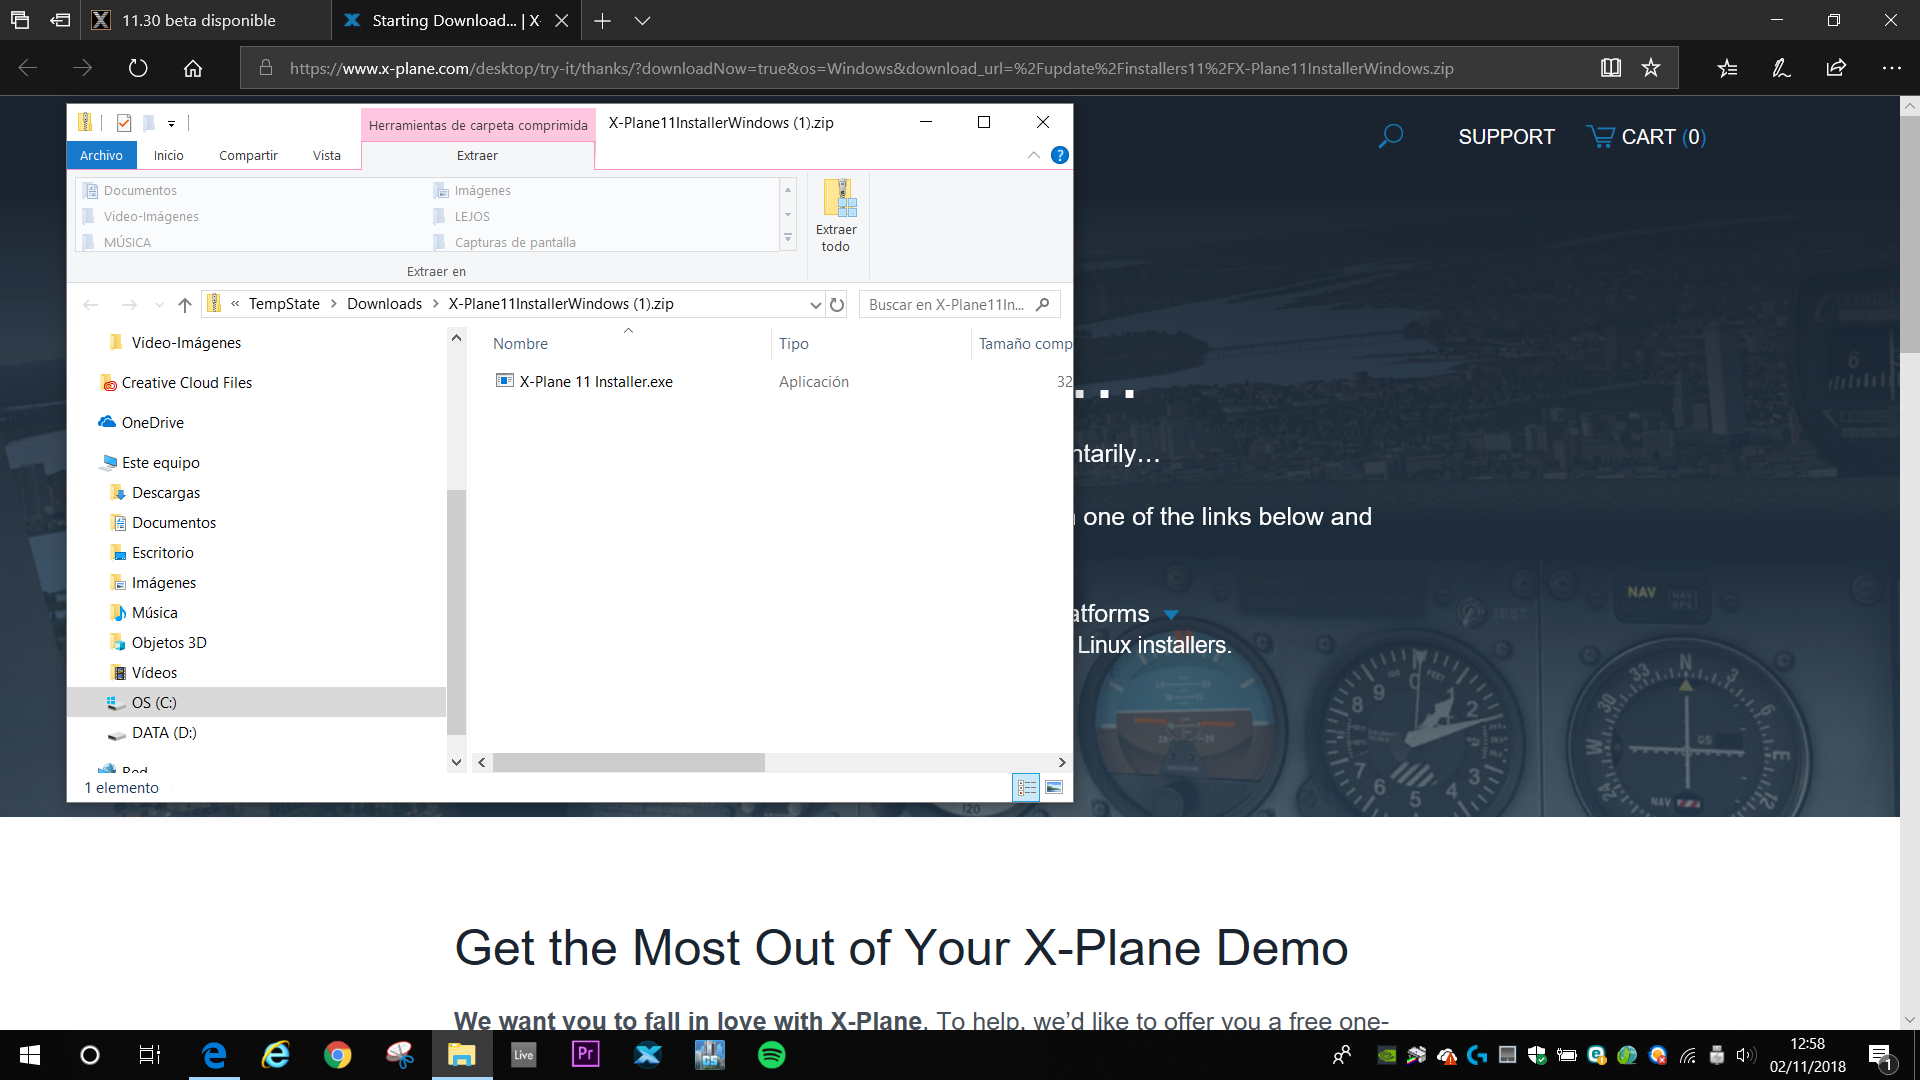Click the Extraer todo icon
Screen dimensions: 1920x1080
coord(837,199)
